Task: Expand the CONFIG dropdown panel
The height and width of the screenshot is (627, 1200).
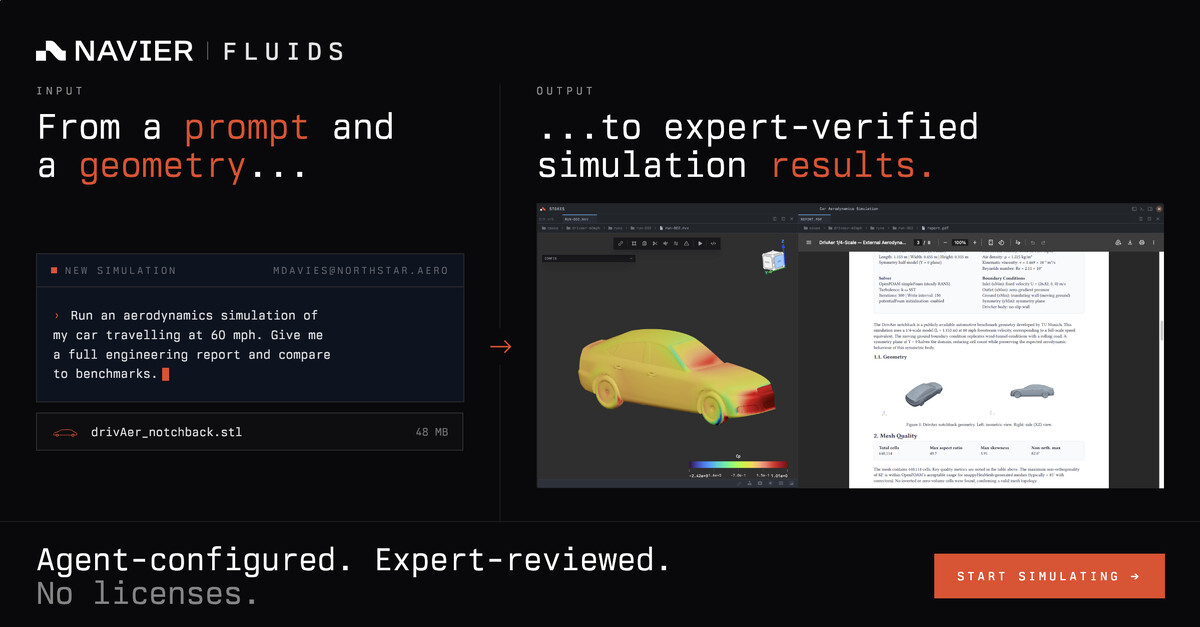Action: [588, 258]
